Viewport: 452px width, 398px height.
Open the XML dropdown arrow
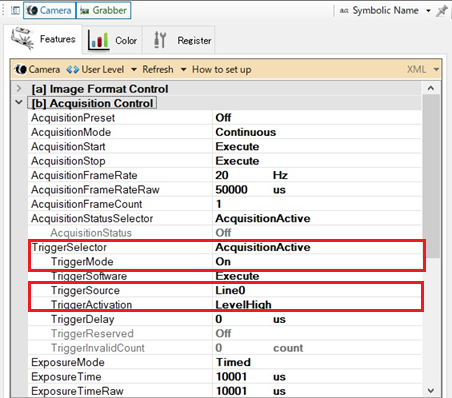pos(436,70)
